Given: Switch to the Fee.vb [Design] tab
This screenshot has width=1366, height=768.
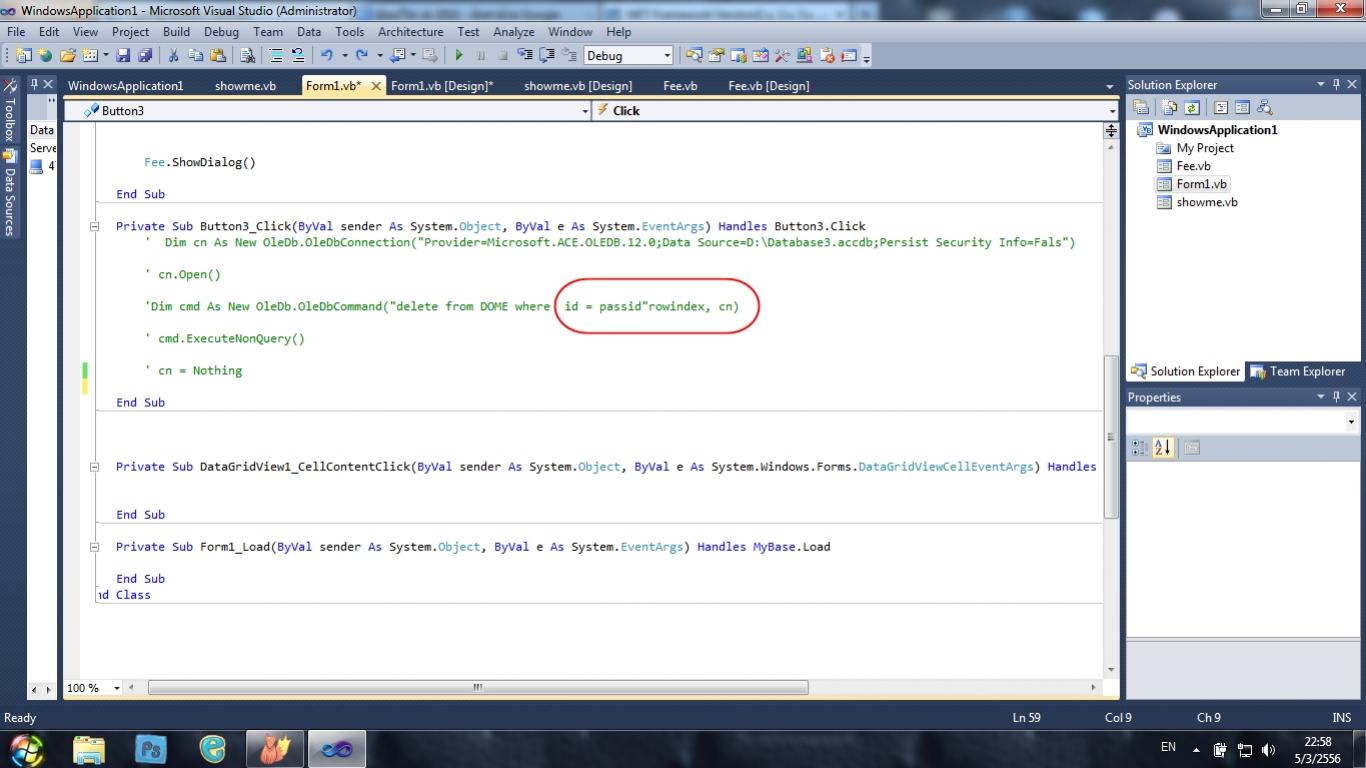Looking at the screenshot, I should (x=769, y=86).
